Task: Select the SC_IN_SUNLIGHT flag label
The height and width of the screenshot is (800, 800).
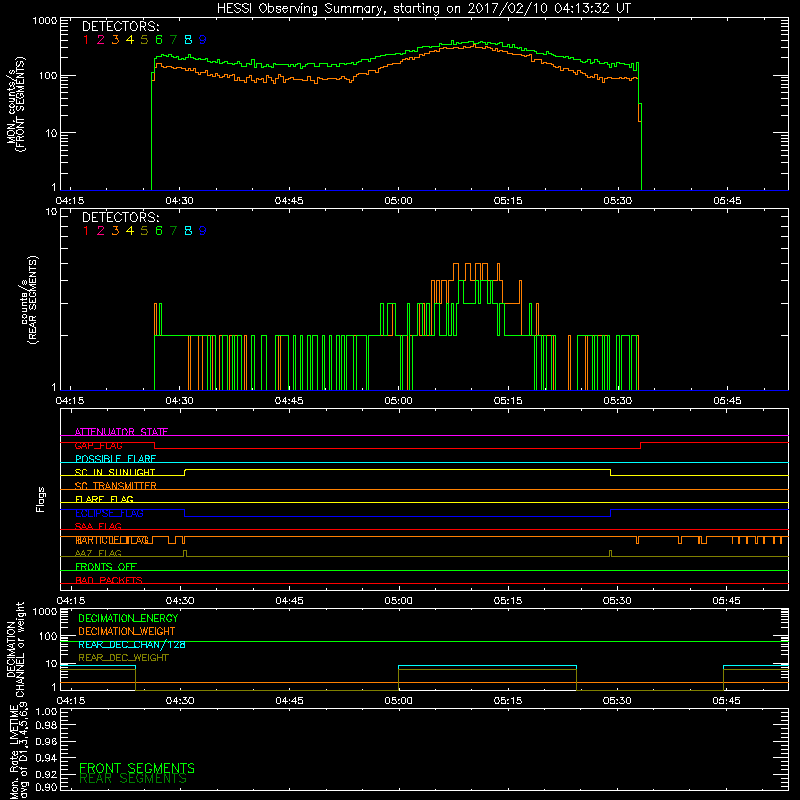Action: 115,472
